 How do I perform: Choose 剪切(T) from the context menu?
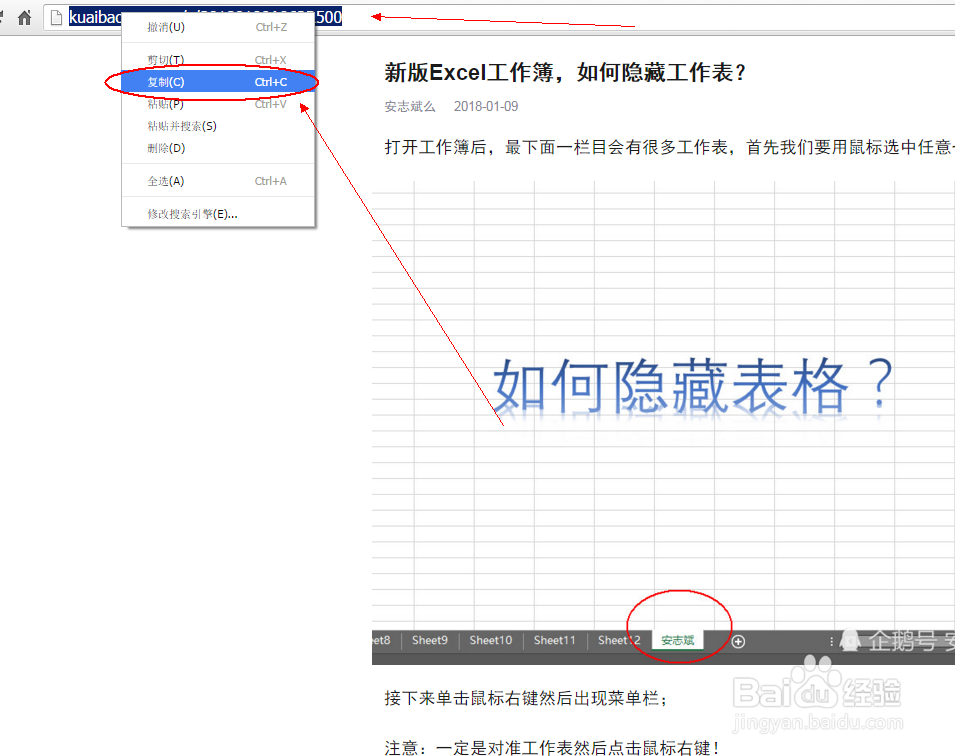click(x=218, y=60)
